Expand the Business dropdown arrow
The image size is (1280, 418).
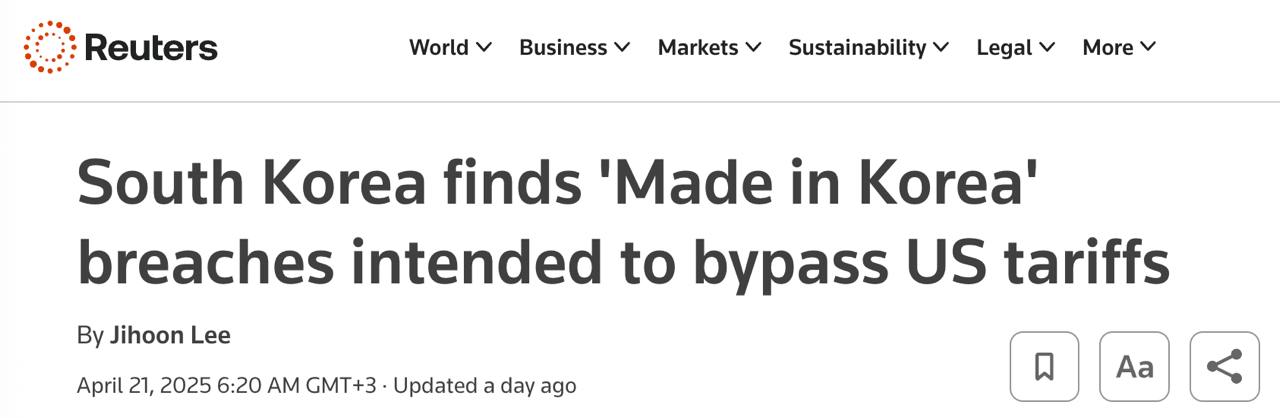pyautogui.click(x=622, y=47)
